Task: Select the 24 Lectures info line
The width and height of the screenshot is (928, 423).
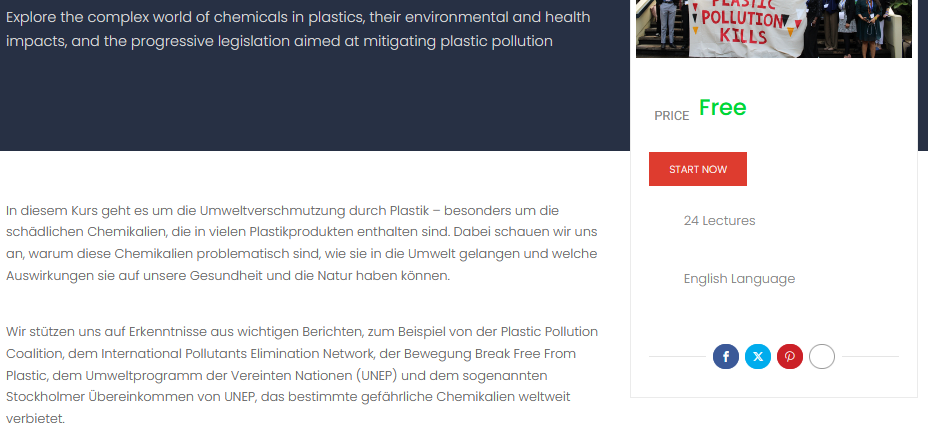Action: (719, 220)
